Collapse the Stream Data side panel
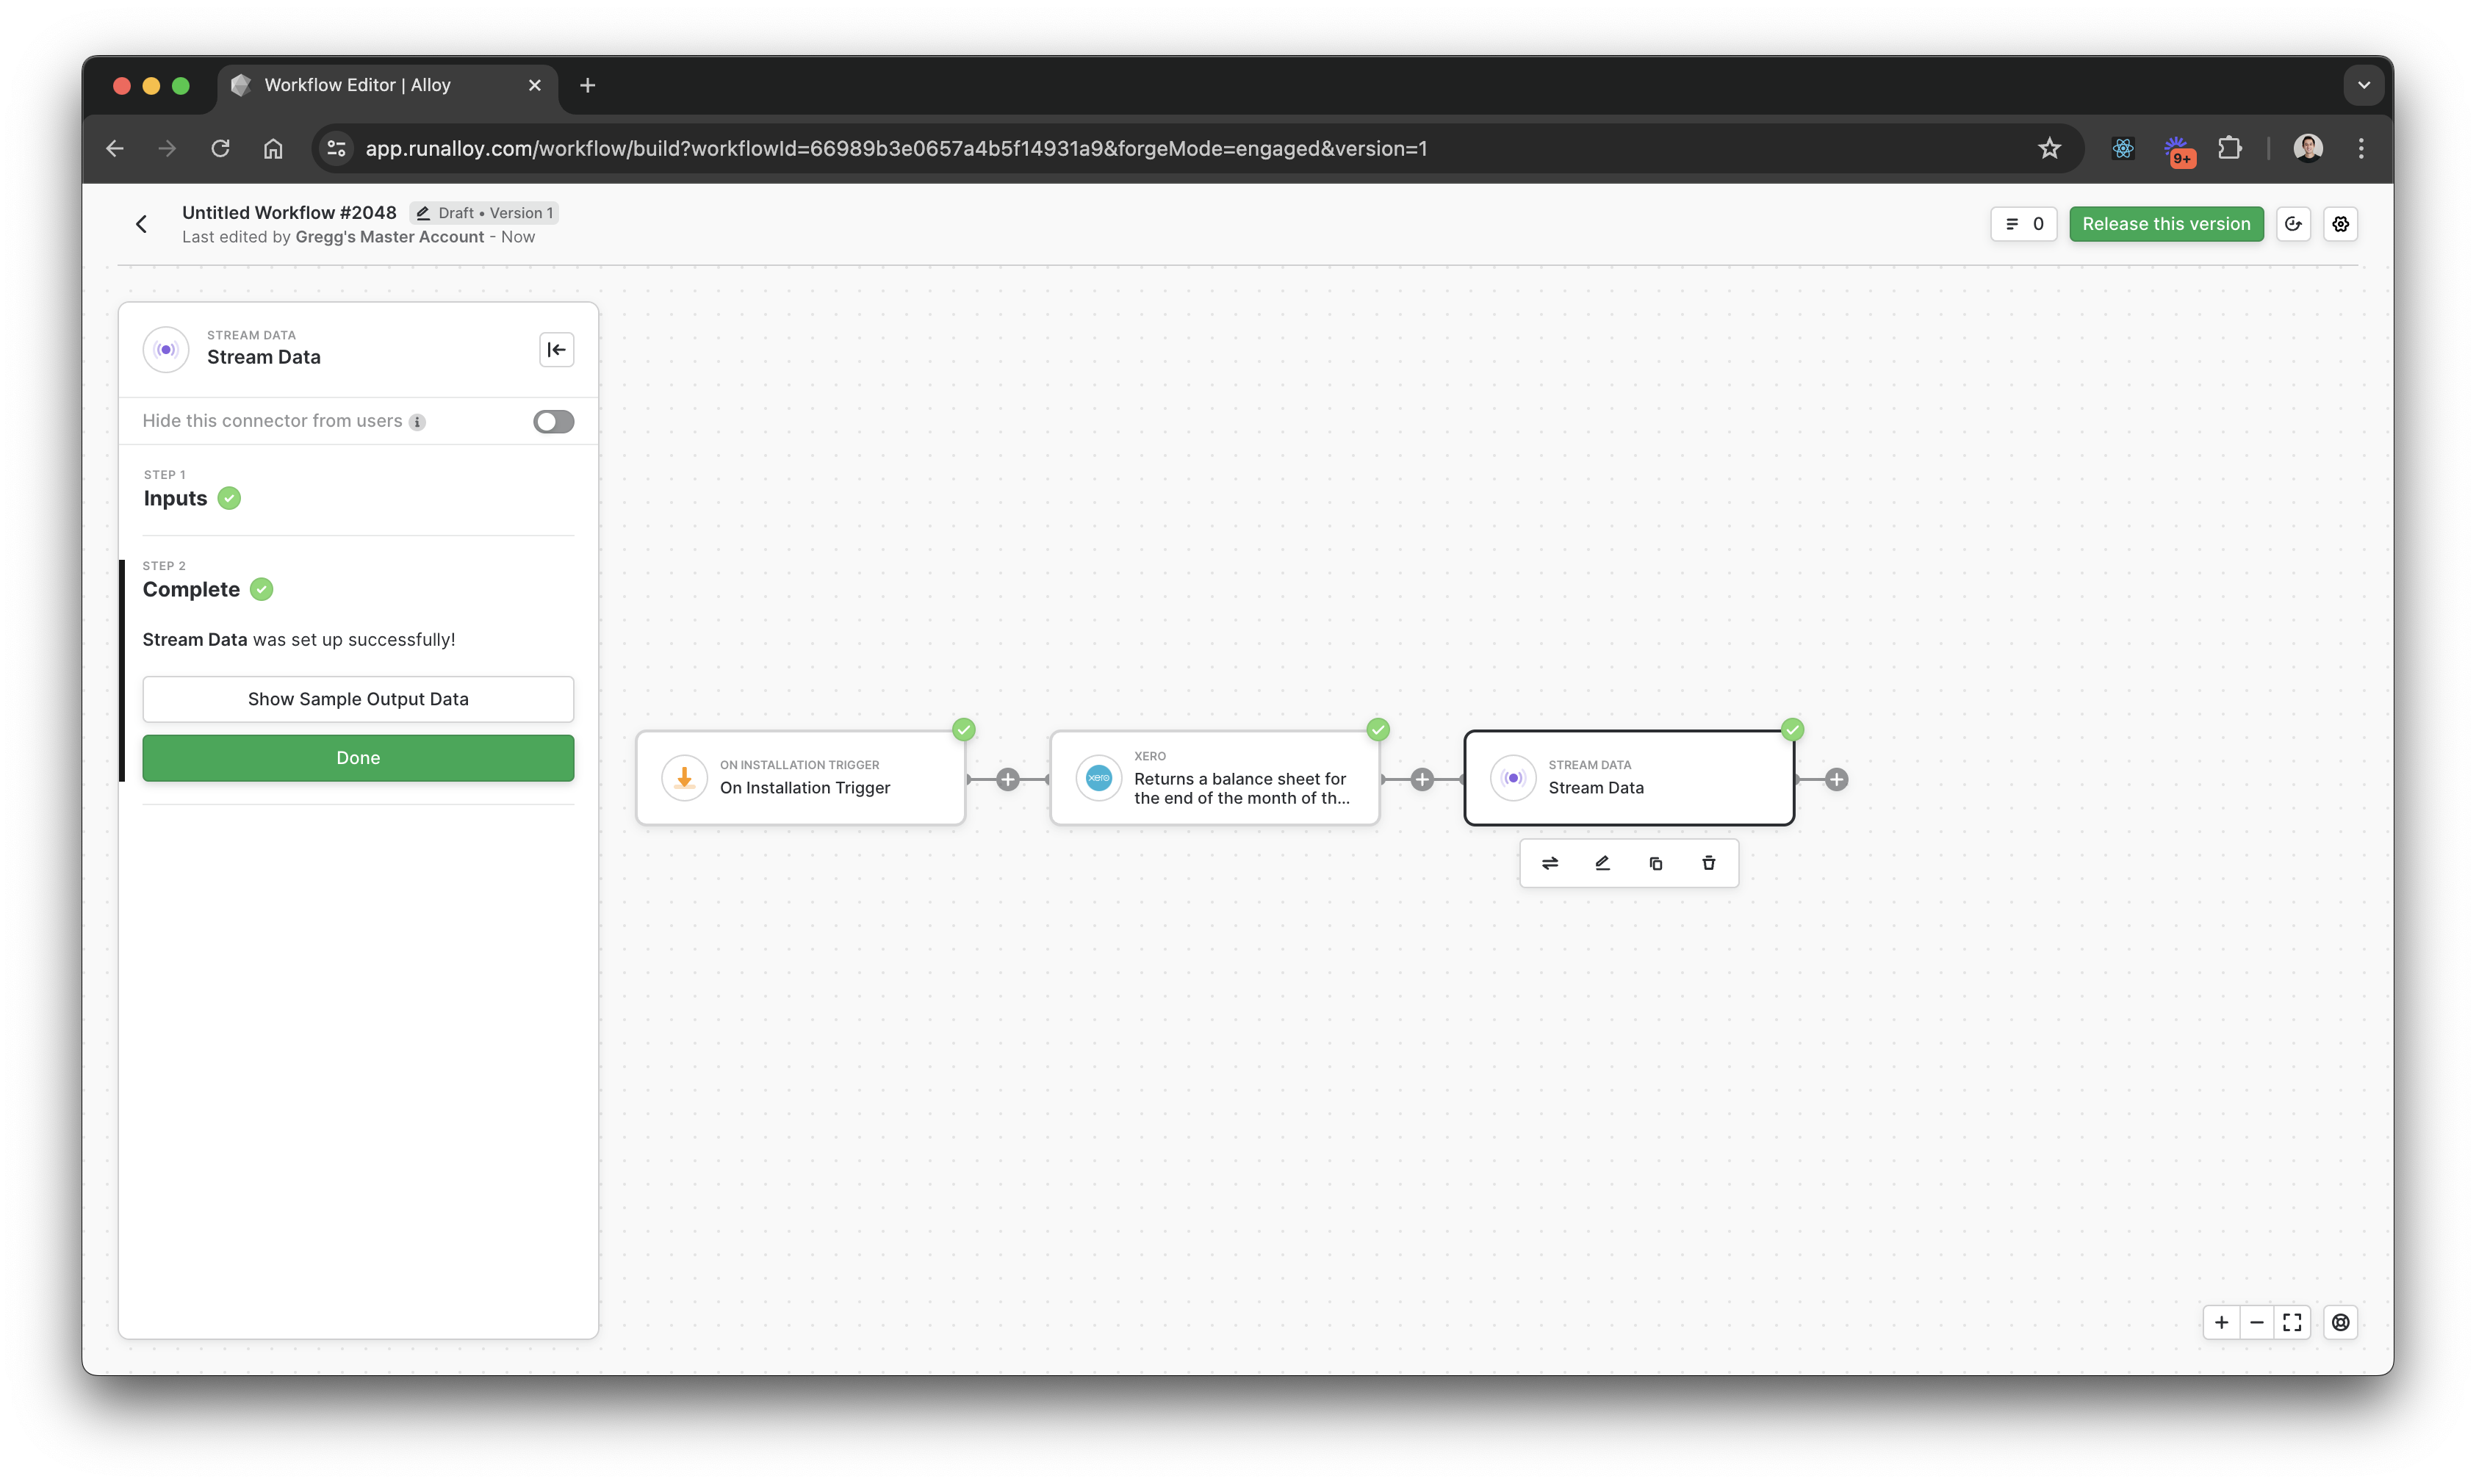 point(556,350)
